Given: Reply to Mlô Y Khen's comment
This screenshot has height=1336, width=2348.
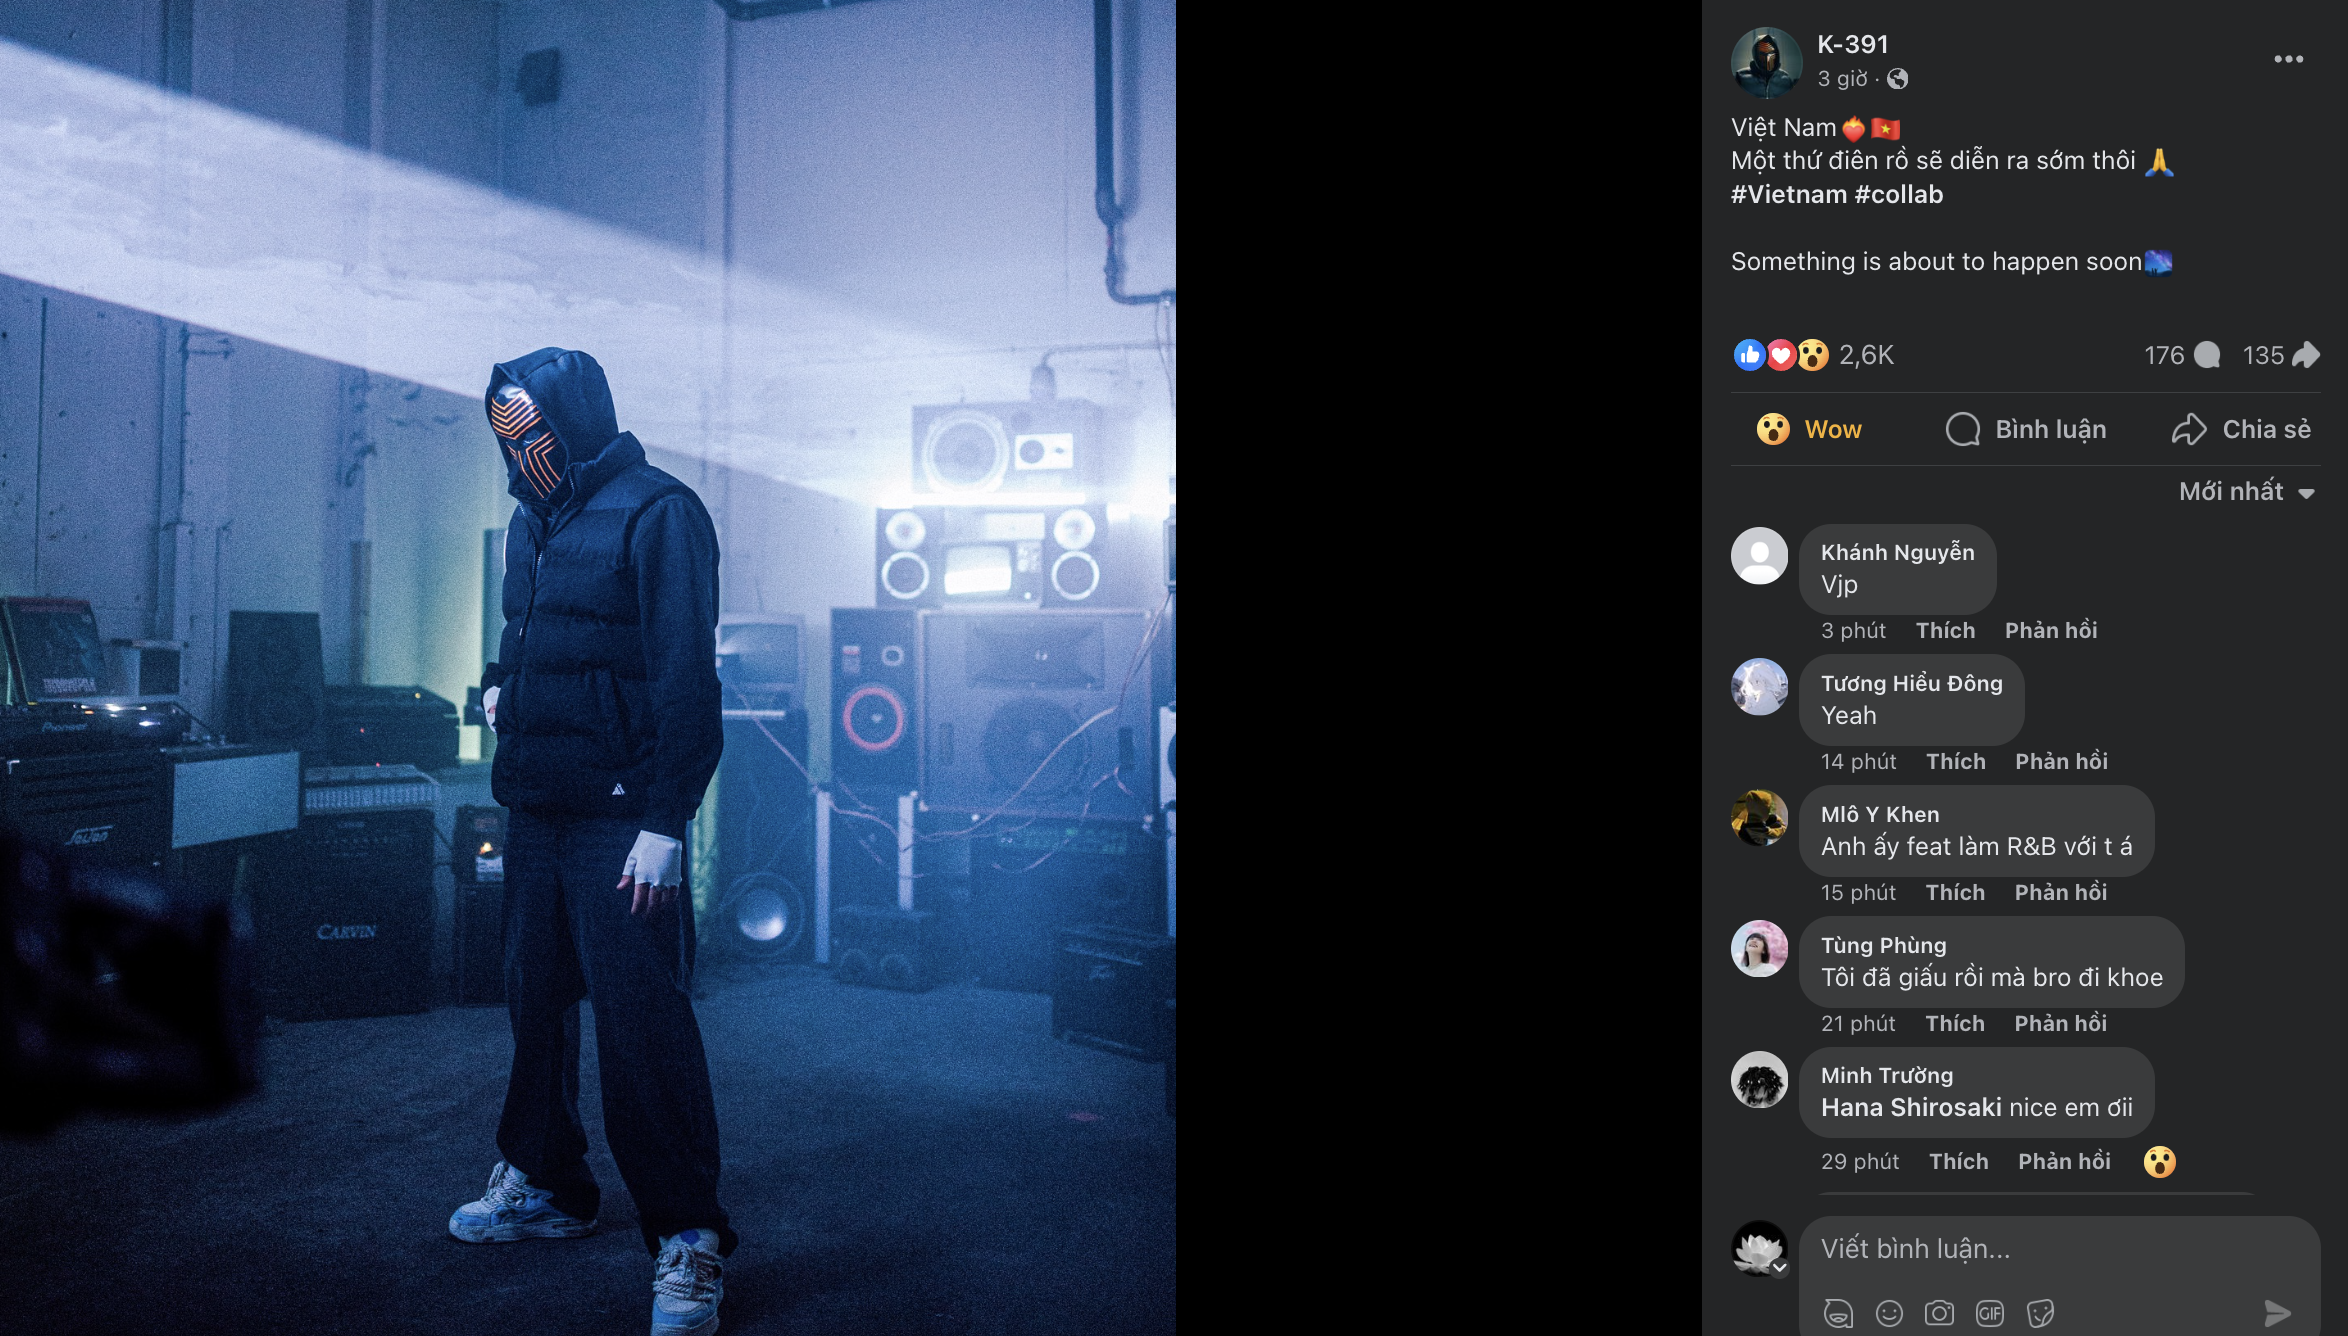Looking at the screenshot, I should tap(2060, 893).
